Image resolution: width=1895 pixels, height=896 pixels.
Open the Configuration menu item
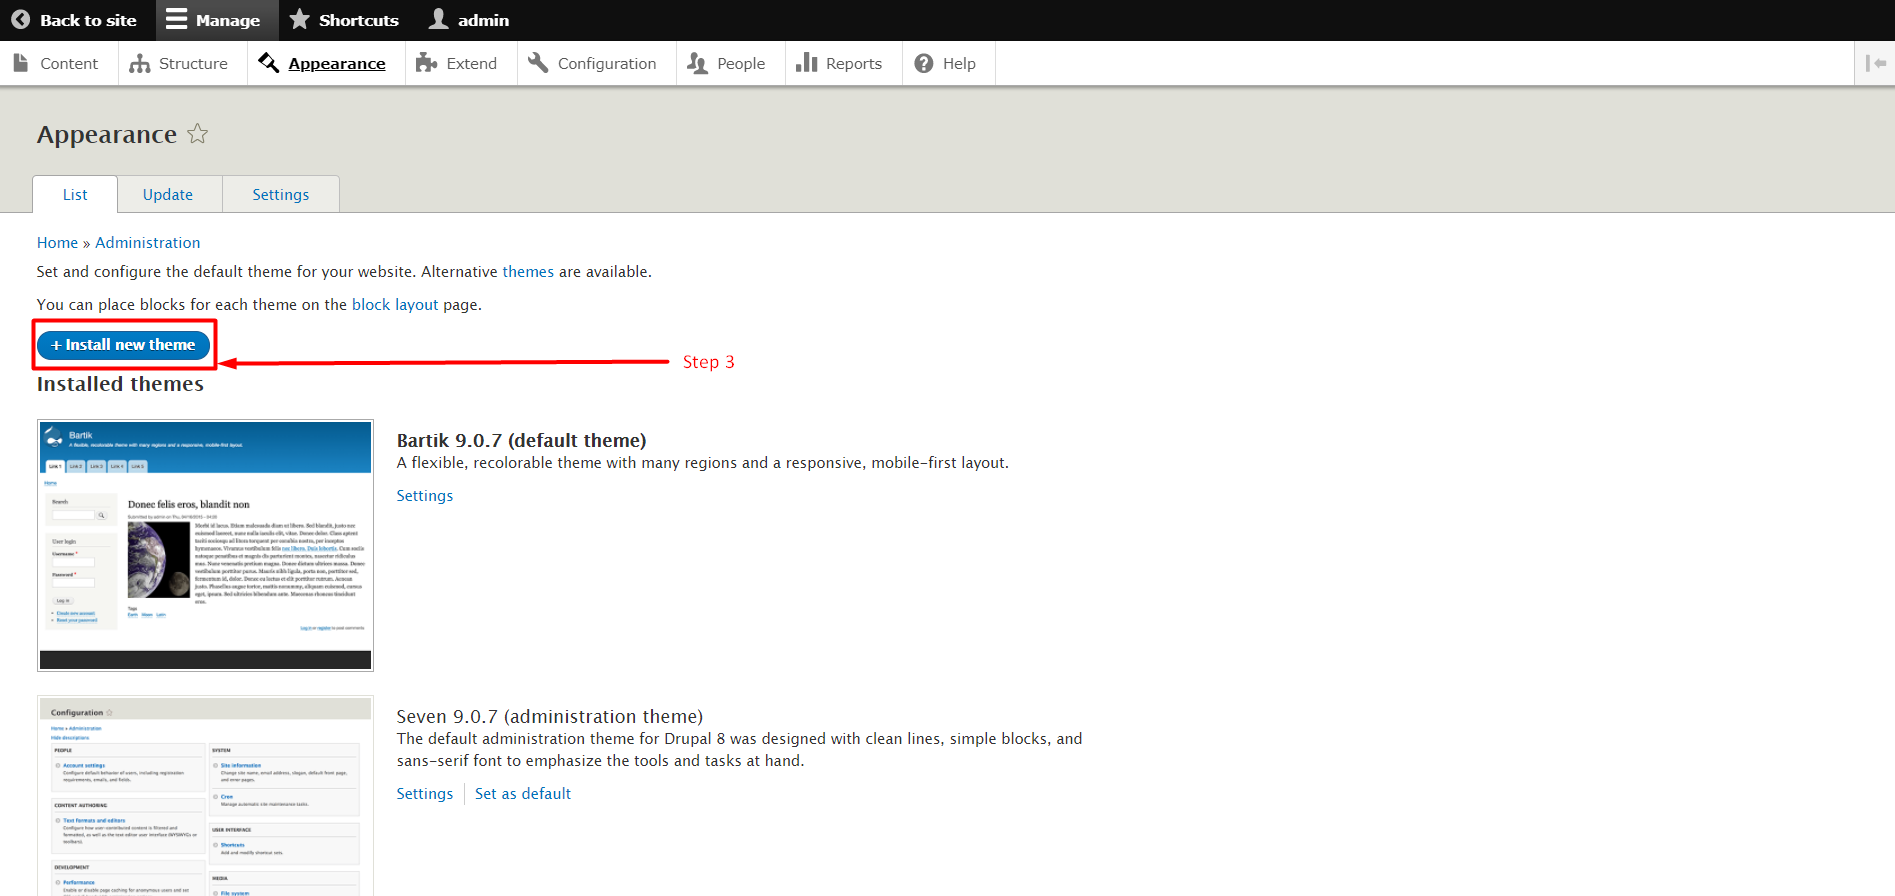tap(597, 63)
